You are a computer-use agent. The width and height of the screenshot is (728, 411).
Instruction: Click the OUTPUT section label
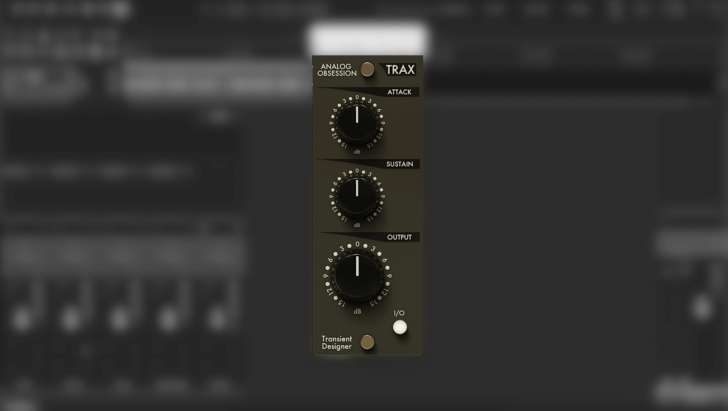[x=399, y=237]
